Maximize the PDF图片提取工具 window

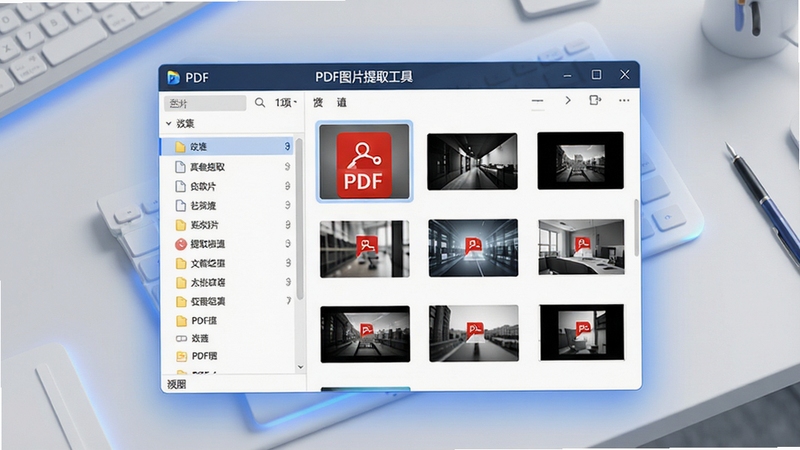pyautogui.click(x=596, y=74)
